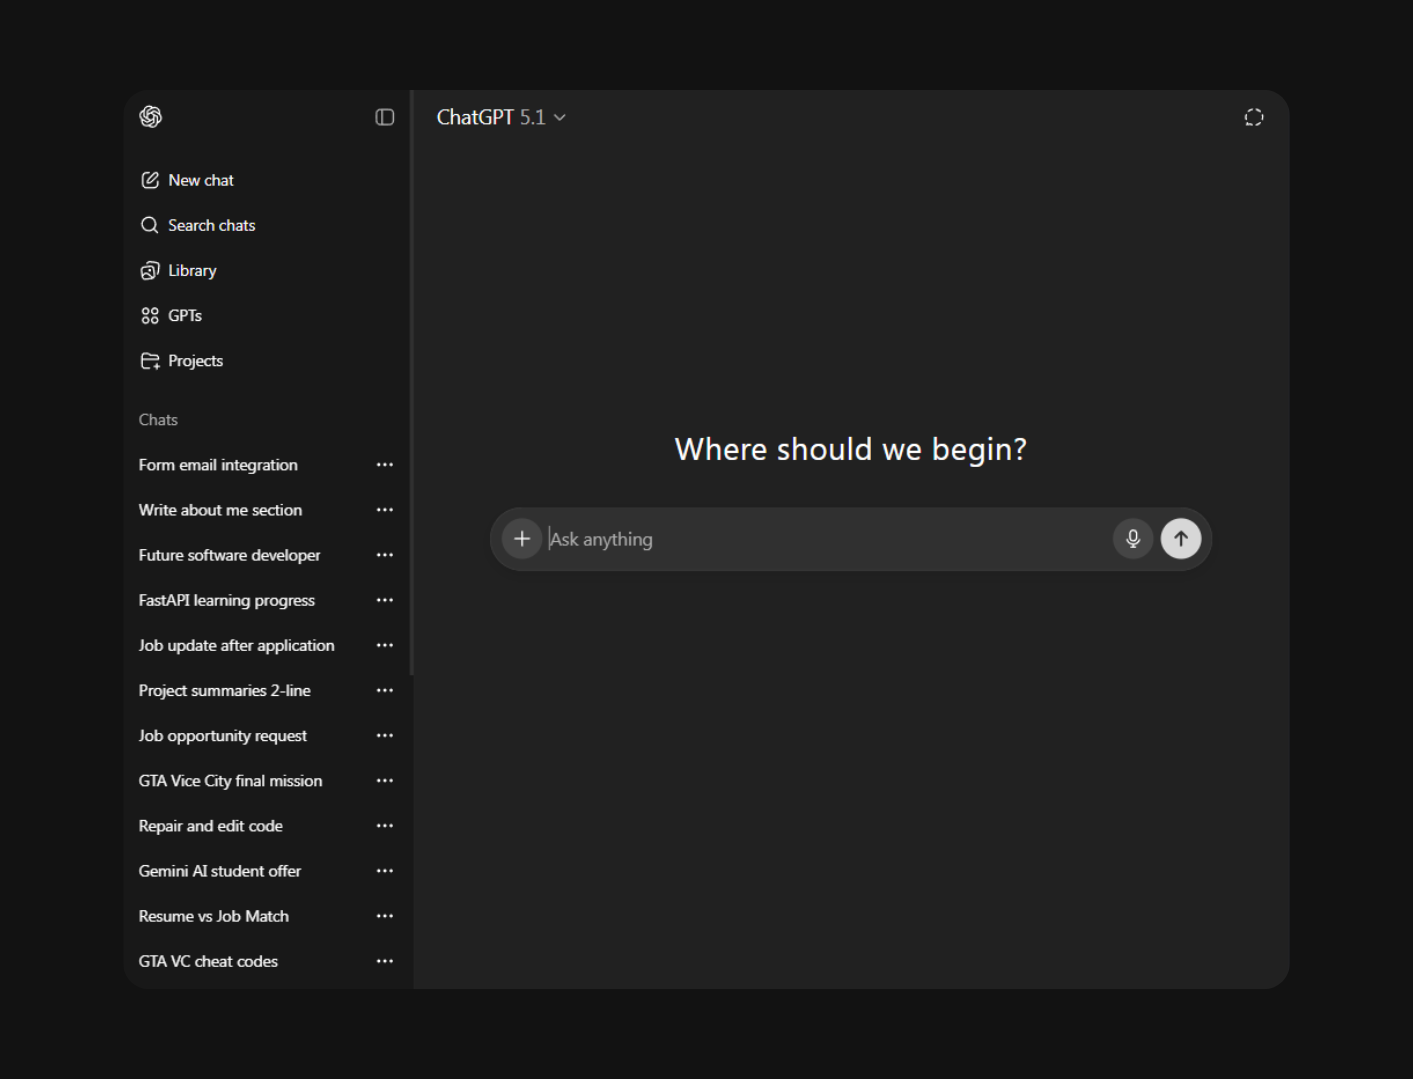
Task: Open the GTA Vice City final mission chat
Action: (230, 781)
